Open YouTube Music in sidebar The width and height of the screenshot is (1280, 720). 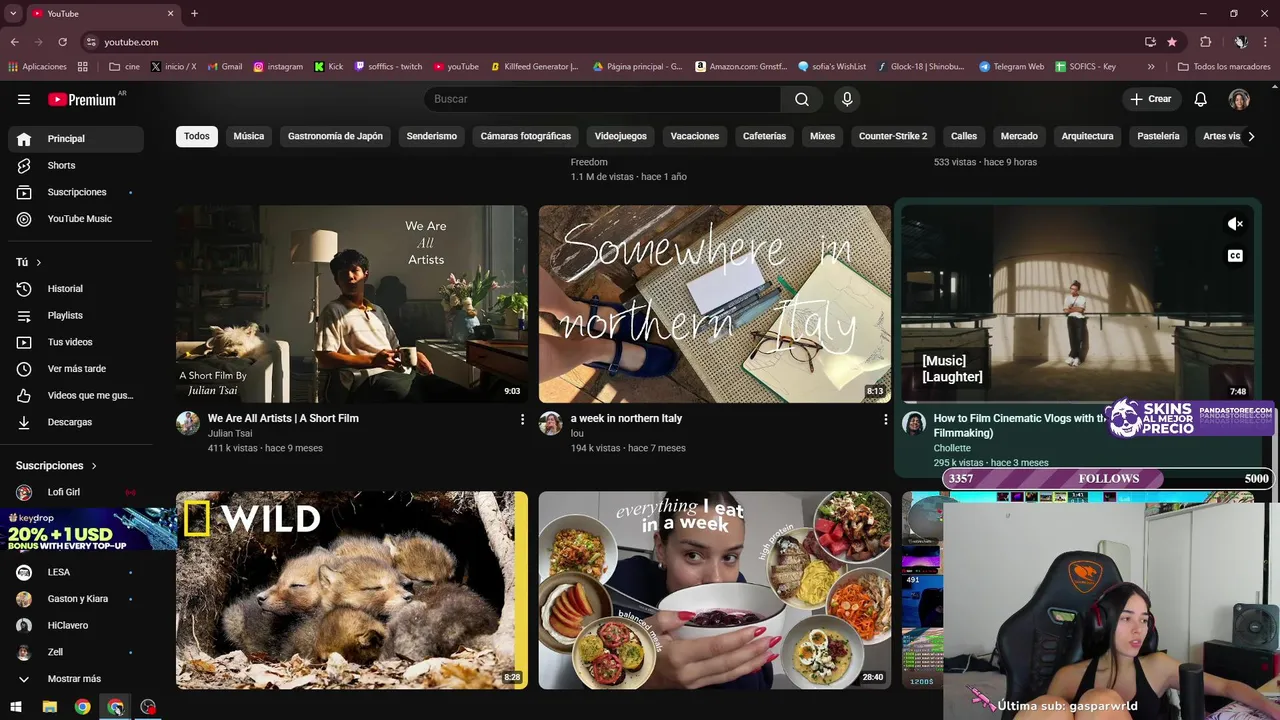pos(76,219)
